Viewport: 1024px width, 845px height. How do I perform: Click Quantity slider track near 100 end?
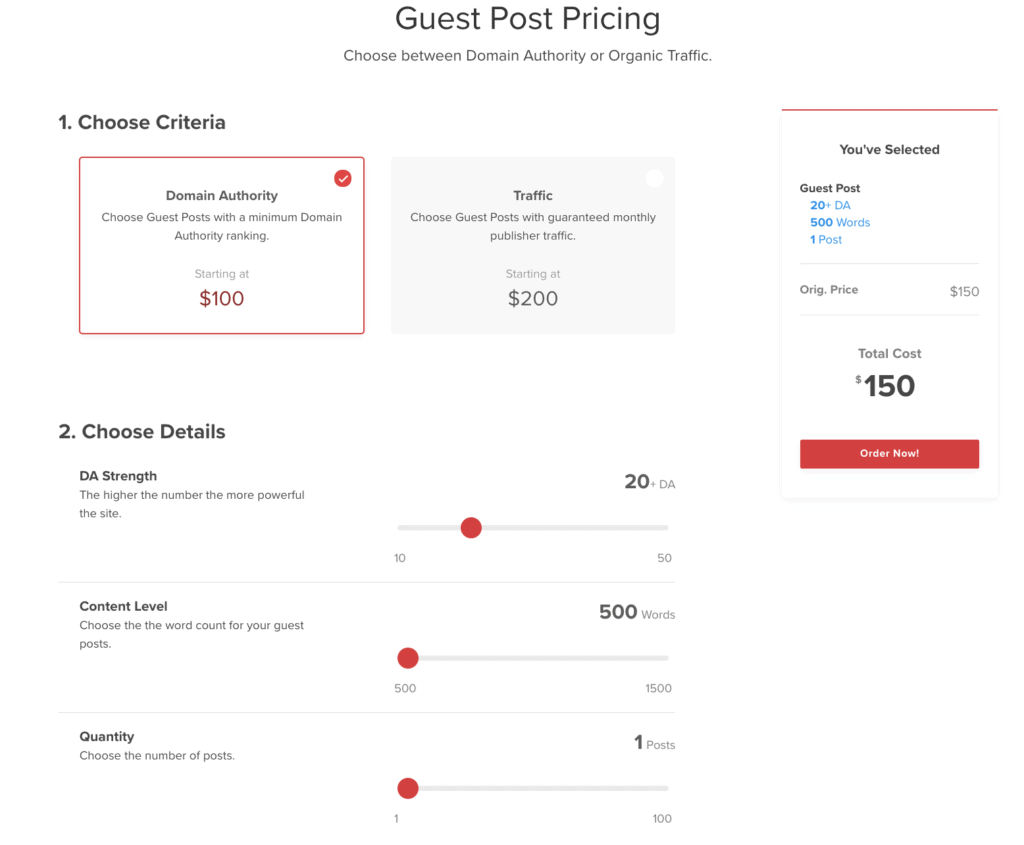665,788
